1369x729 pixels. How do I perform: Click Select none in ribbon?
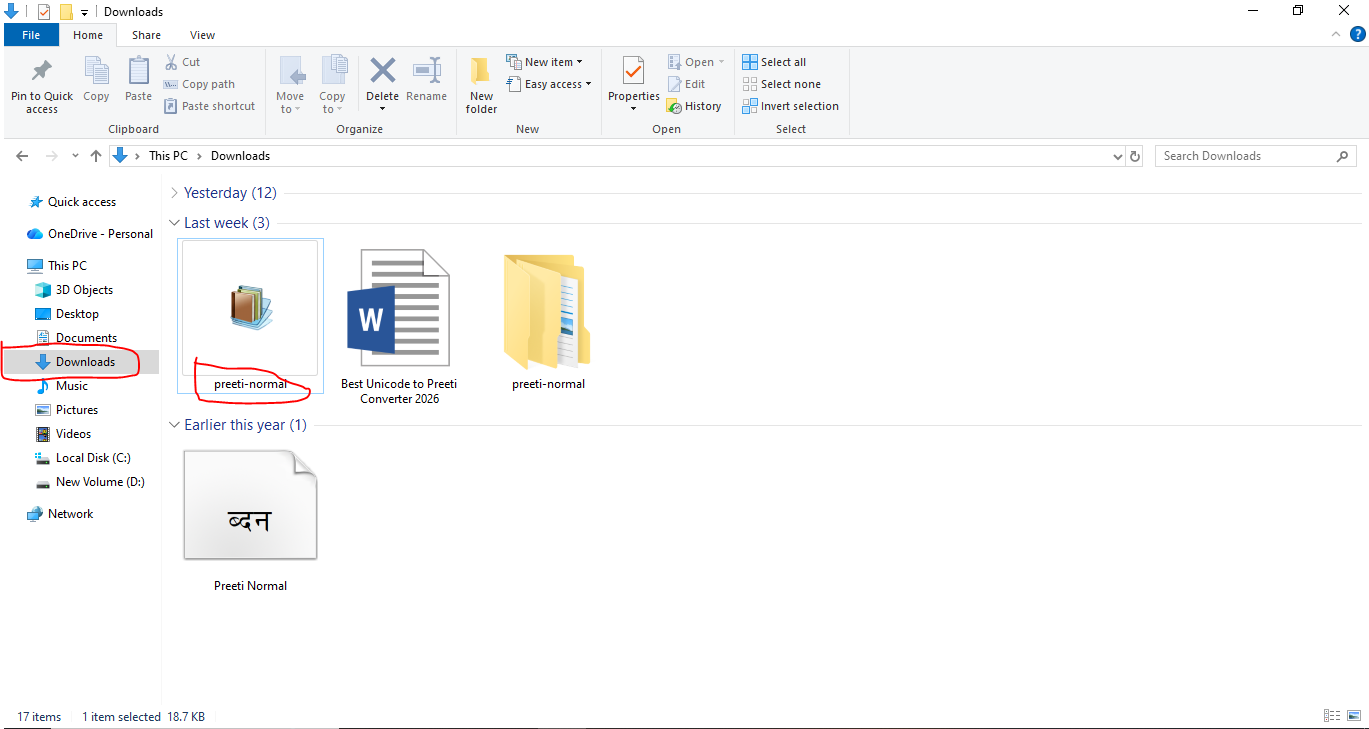pos(781,84)
